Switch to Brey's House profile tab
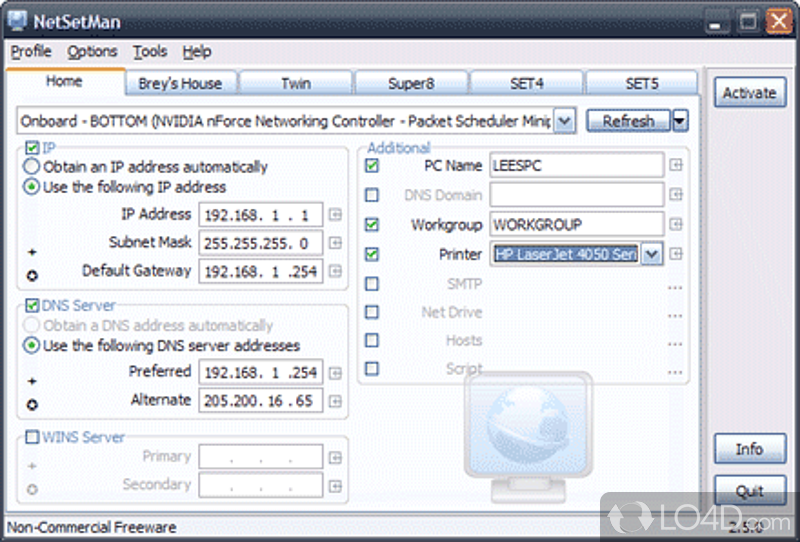Screen dimensions: 800x542 181,83
